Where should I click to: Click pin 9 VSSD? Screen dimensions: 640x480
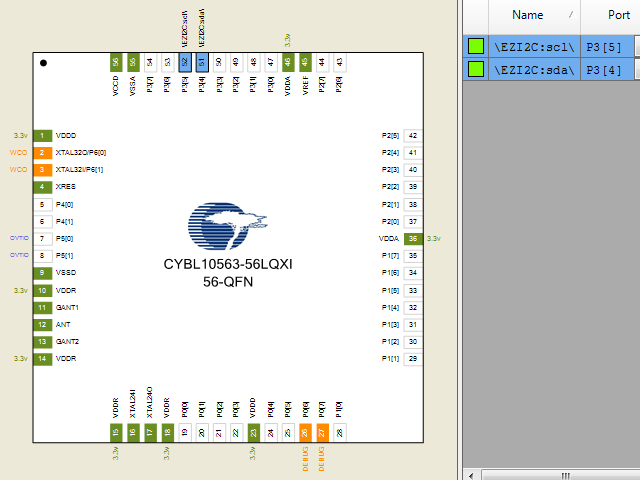(x=42, y=273)
